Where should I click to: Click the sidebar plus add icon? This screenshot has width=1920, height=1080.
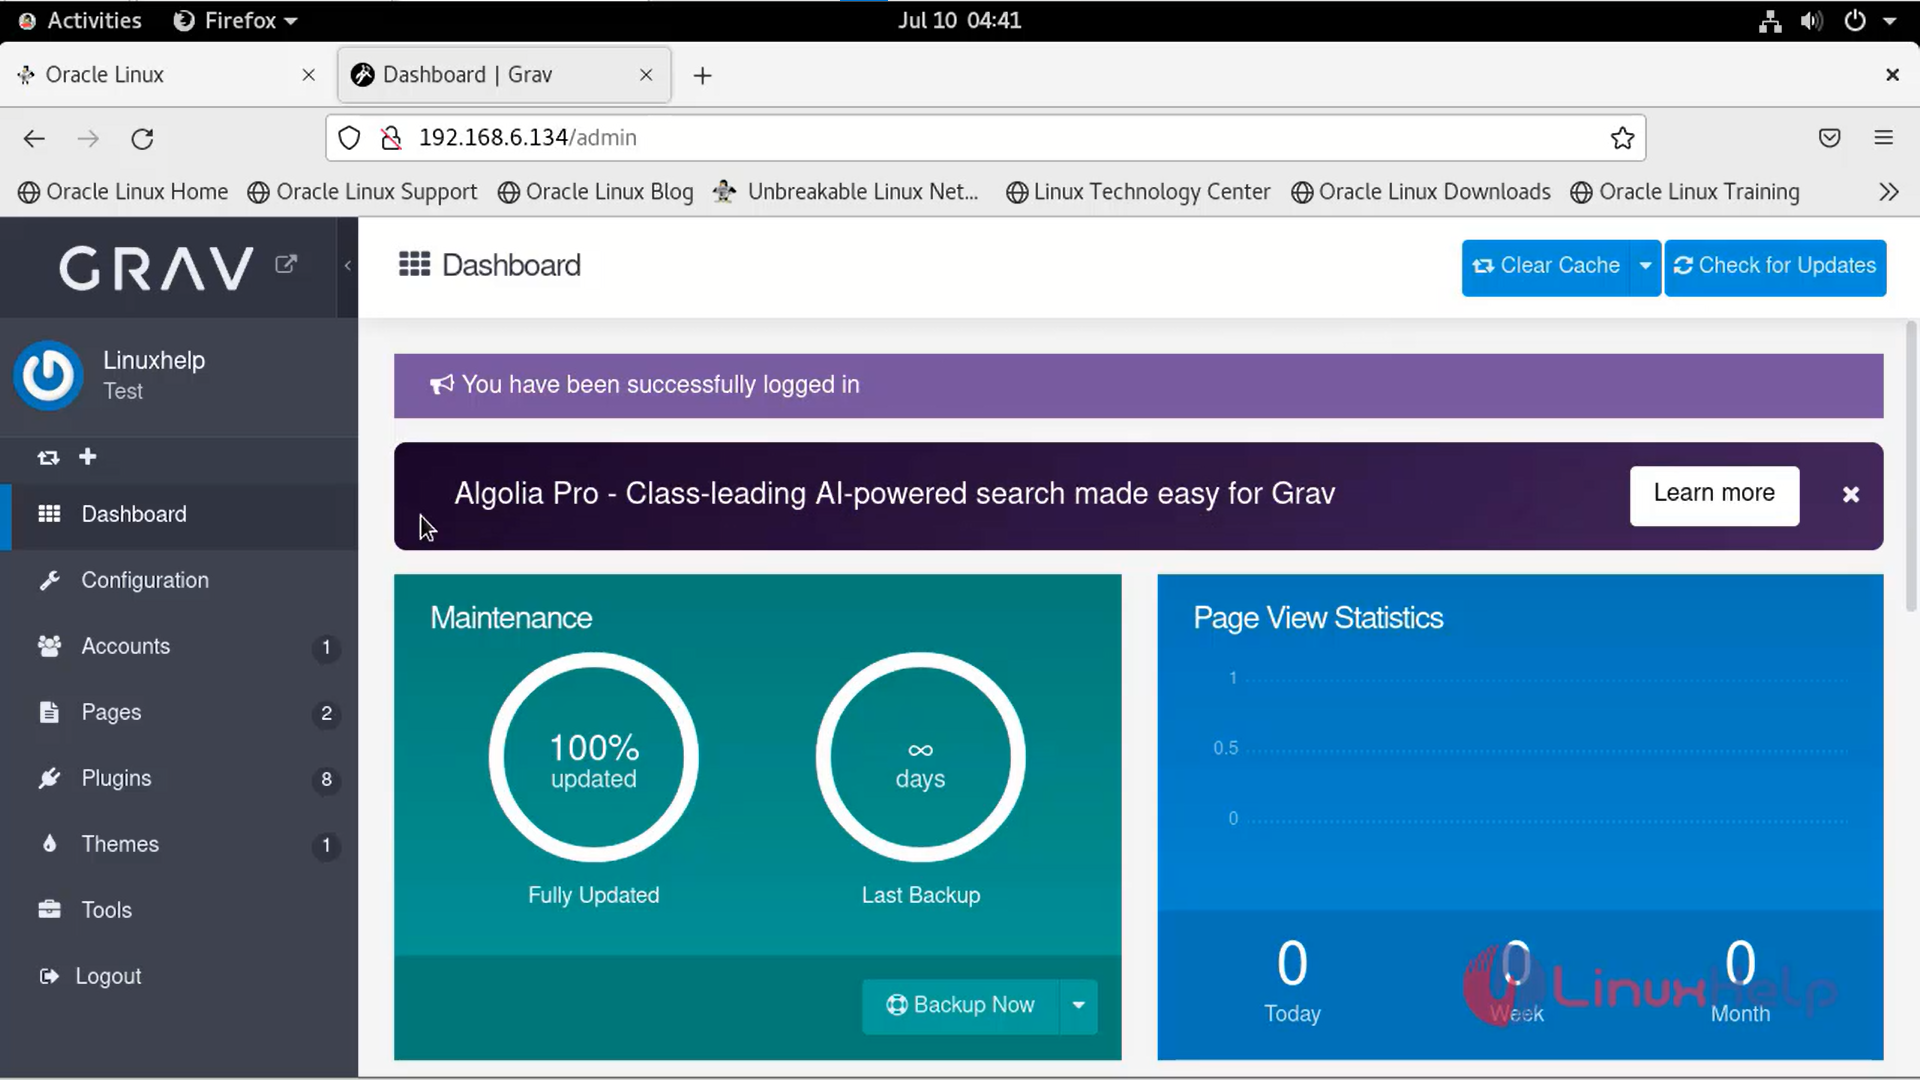tap(88, 457)
